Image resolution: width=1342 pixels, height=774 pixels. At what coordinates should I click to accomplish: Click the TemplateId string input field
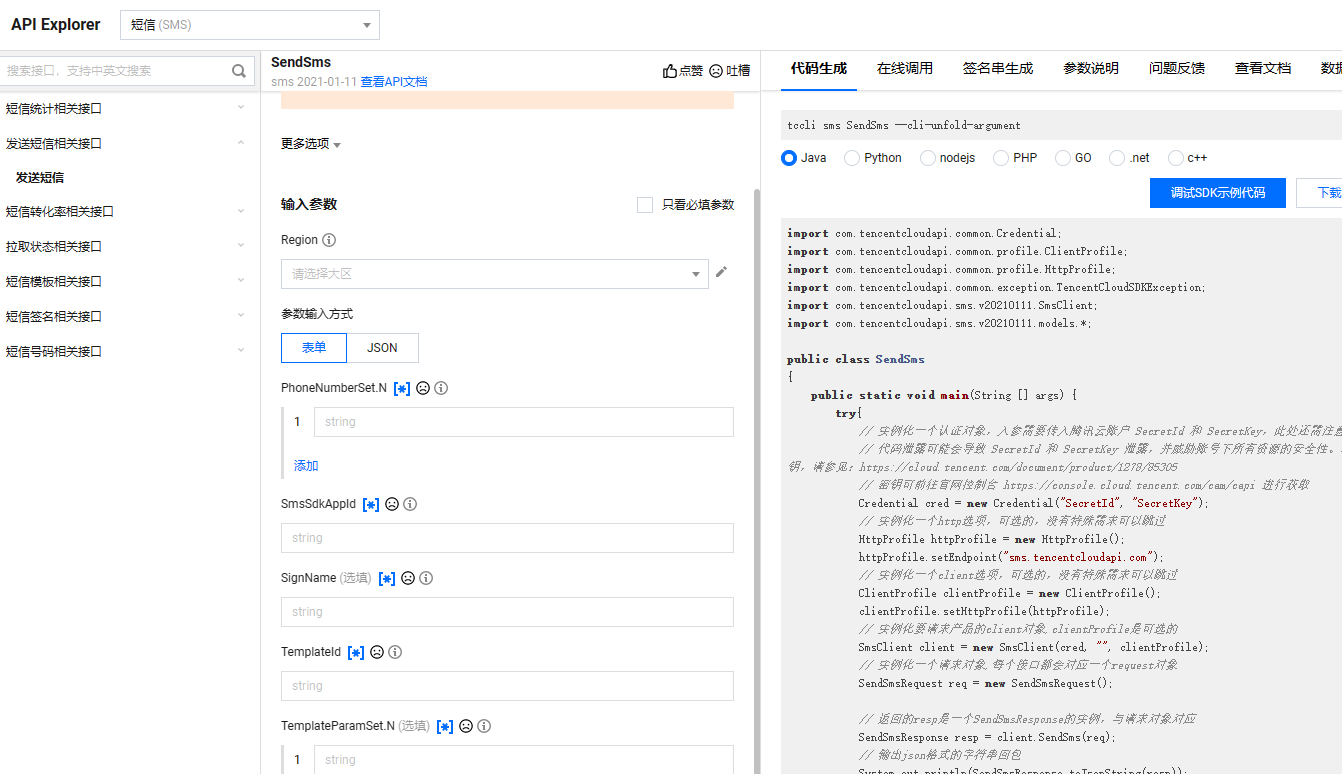tap(507, 686)
